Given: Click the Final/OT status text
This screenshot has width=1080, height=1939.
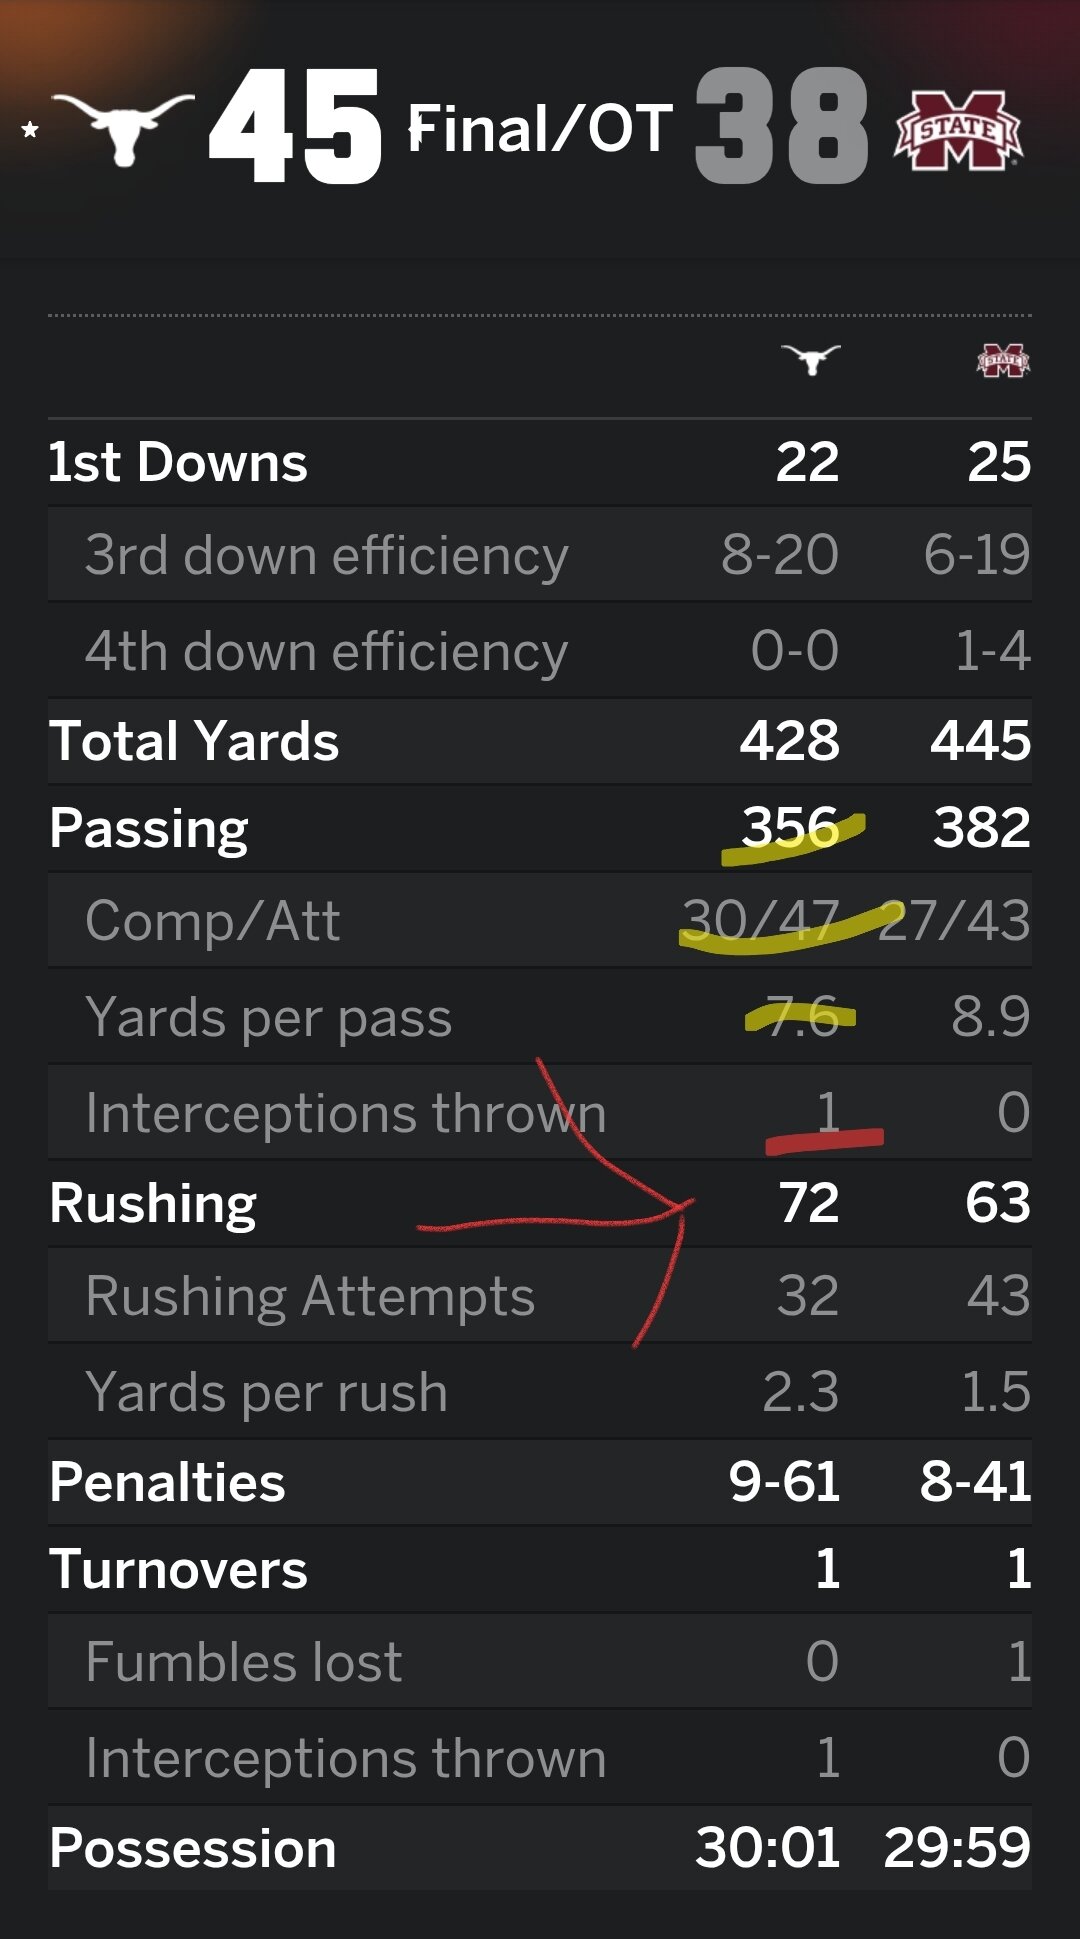Looking at the screenshot, I should pyautogui.click(x=540, y=129).
